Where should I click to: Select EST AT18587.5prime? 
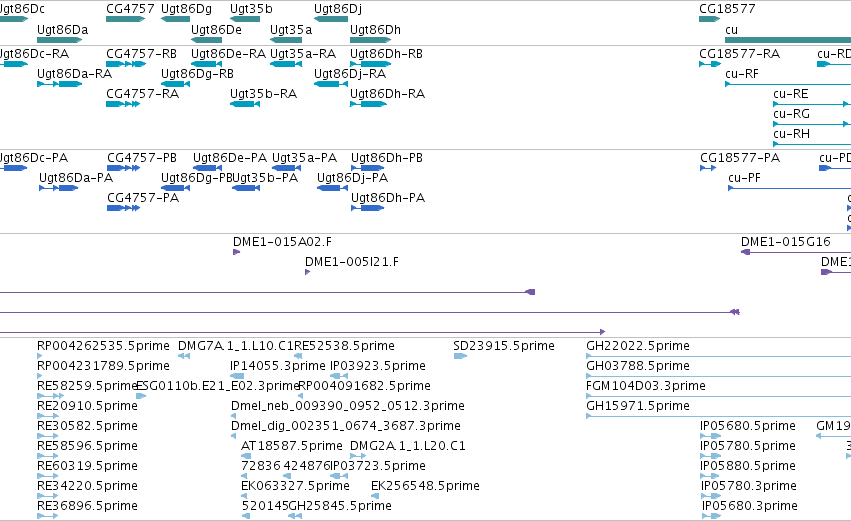pyautogui.click(x=291, y=447)
